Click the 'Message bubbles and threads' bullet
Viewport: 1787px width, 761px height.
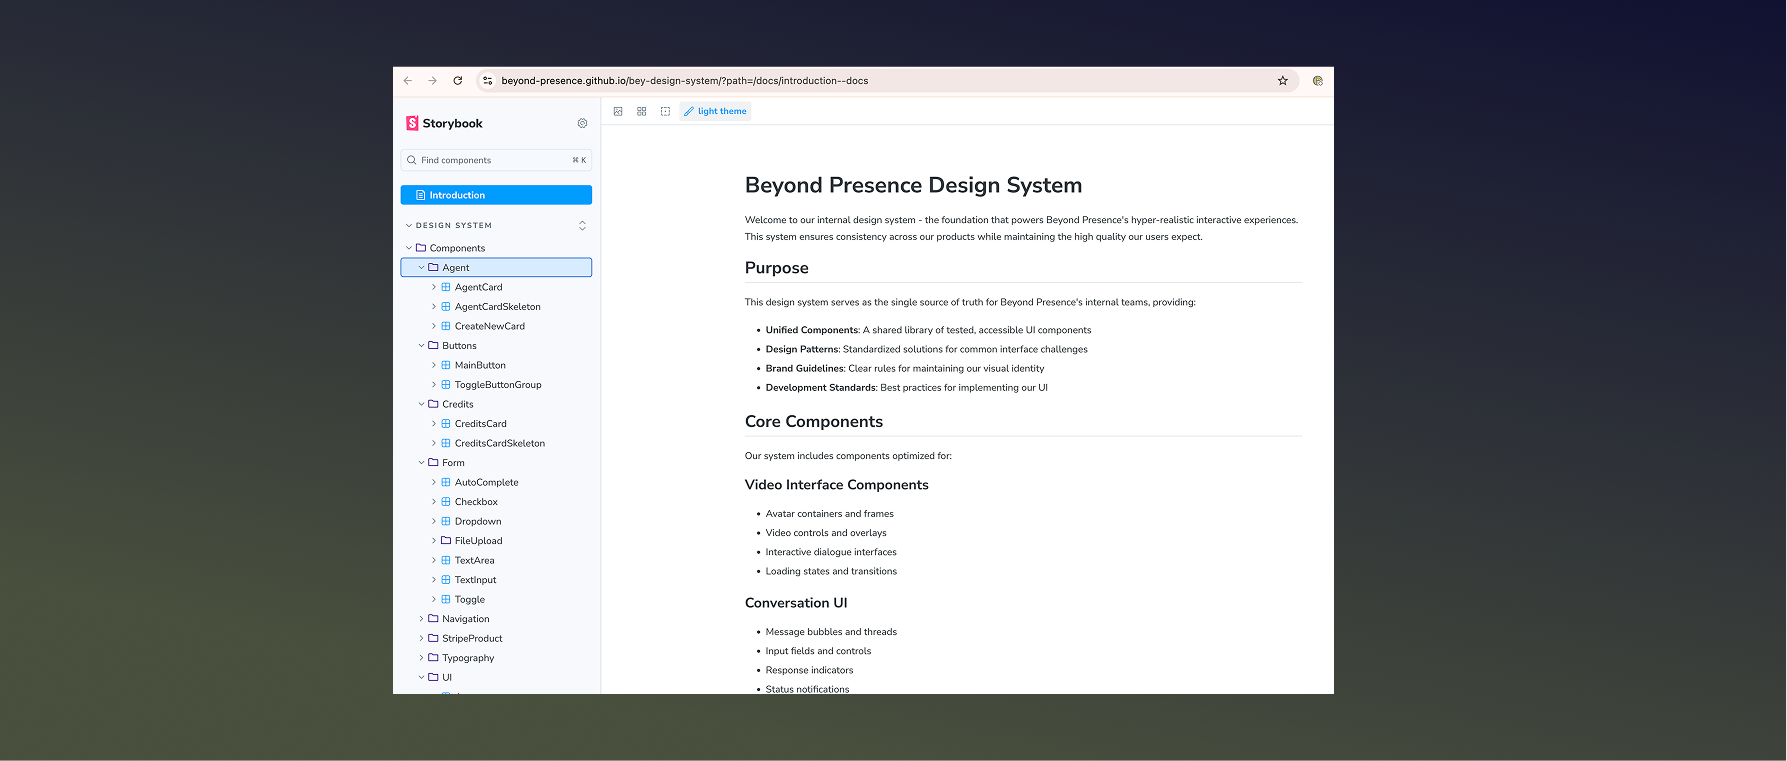(831, 632)
